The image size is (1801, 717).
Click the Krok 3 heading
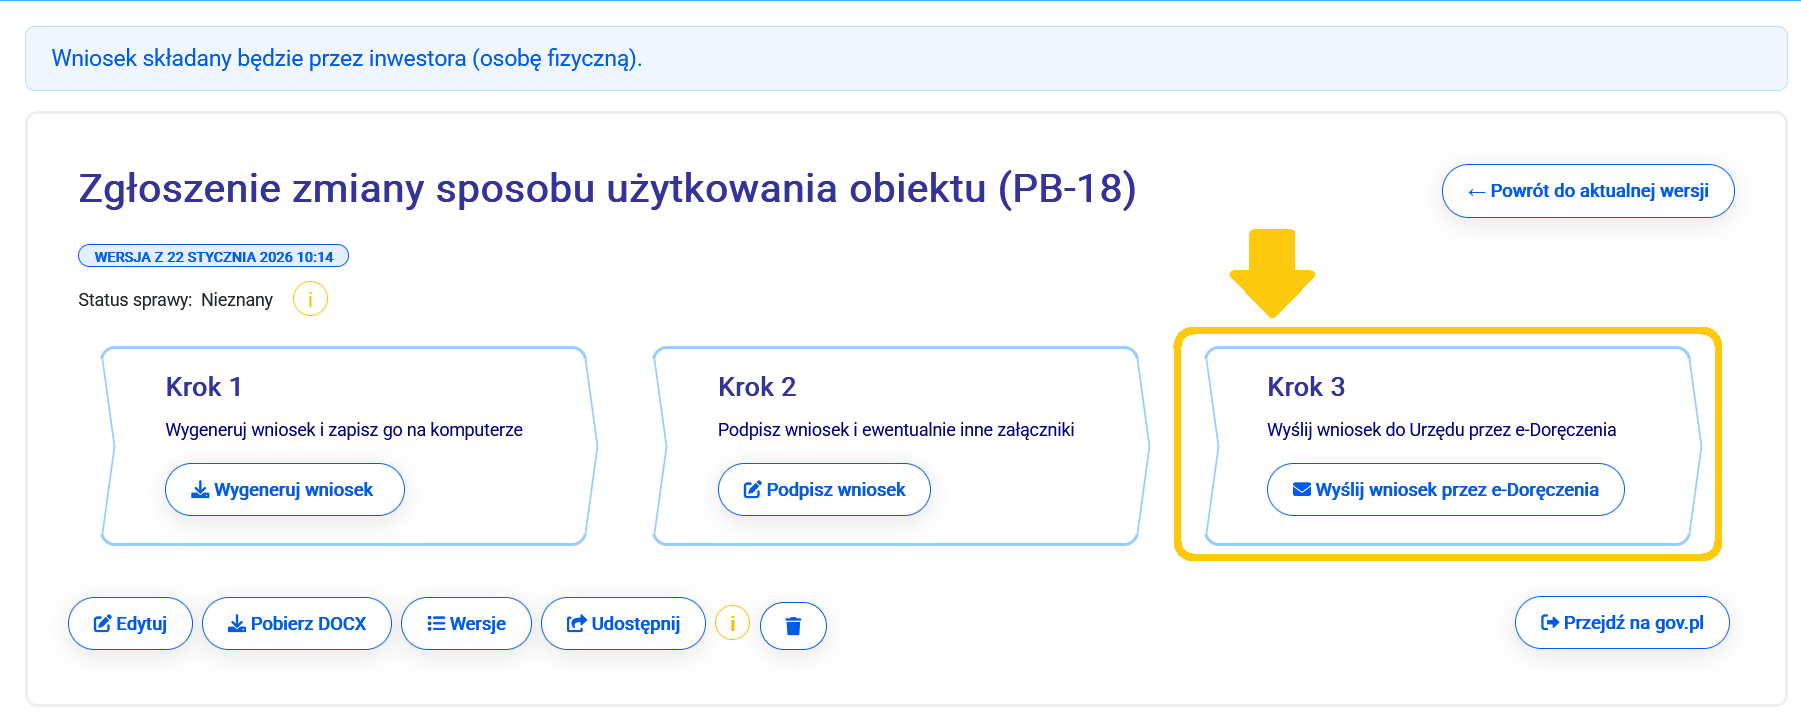coord(1306,387)
